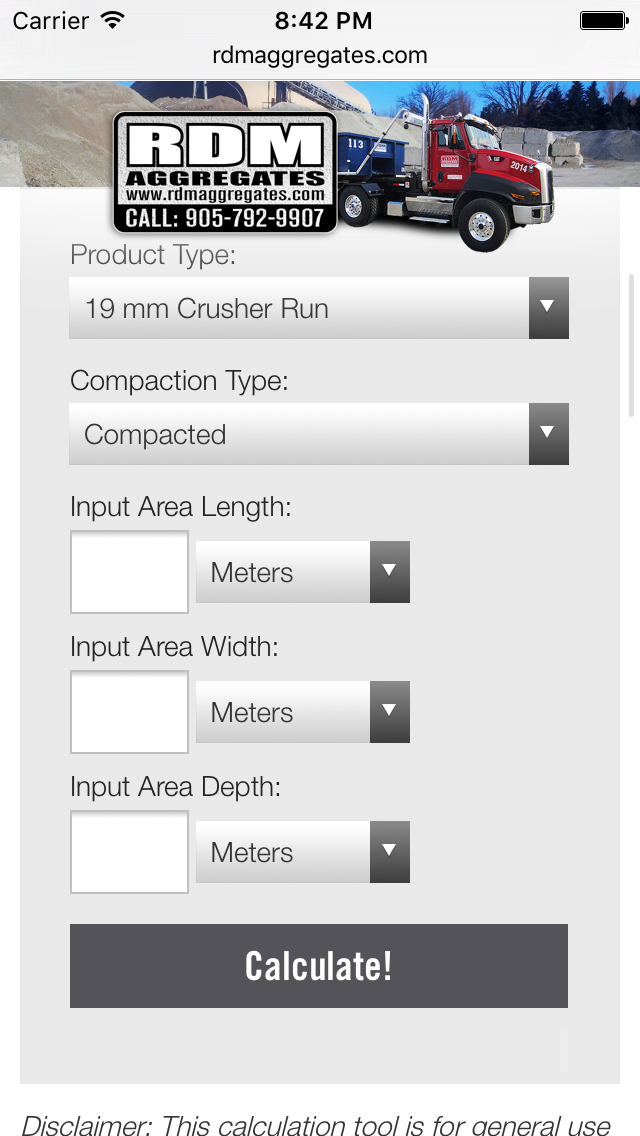640x1136 pixels.
Task: Open the Depth units Meters dropdown
Action: (x=302, y=852)
